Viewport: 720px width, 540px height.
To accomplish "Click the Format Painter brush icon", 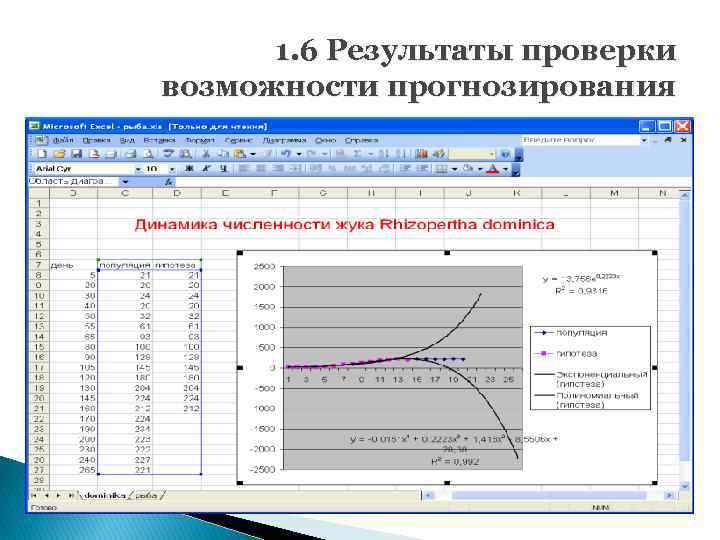I will 268,154.
